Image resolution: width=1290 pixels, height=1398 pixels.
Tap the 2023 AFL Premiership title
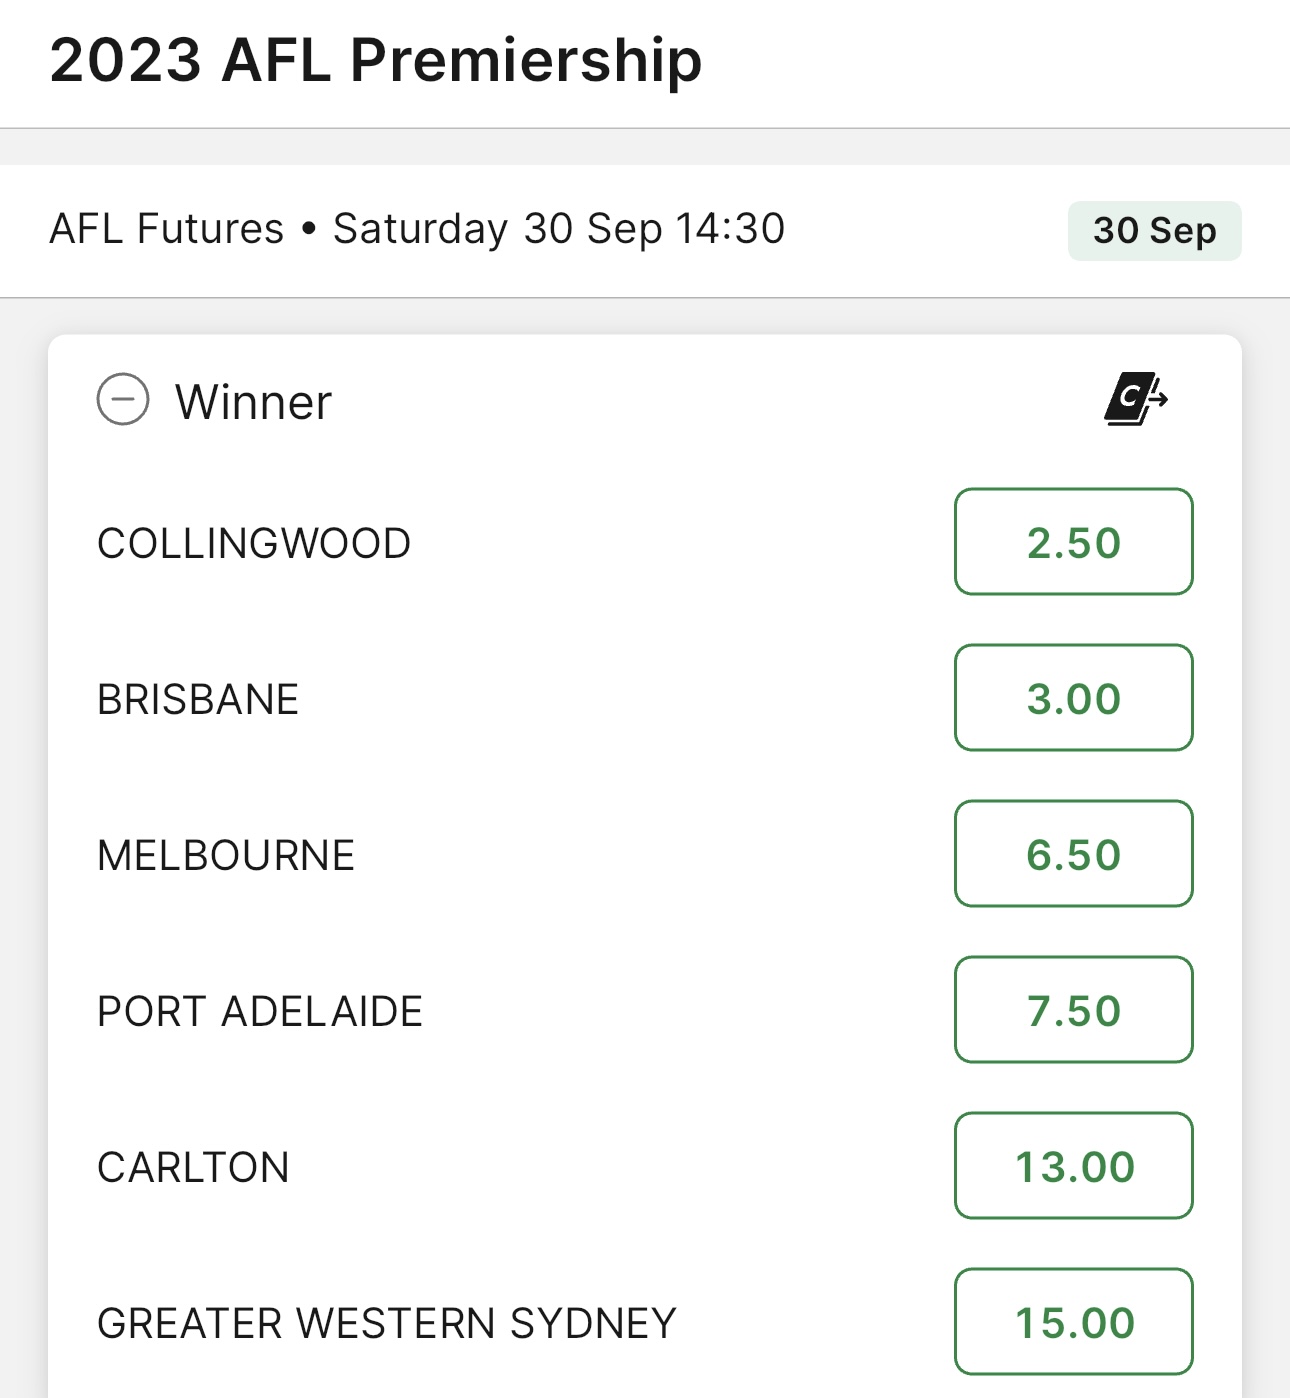(x=376, y=60)
